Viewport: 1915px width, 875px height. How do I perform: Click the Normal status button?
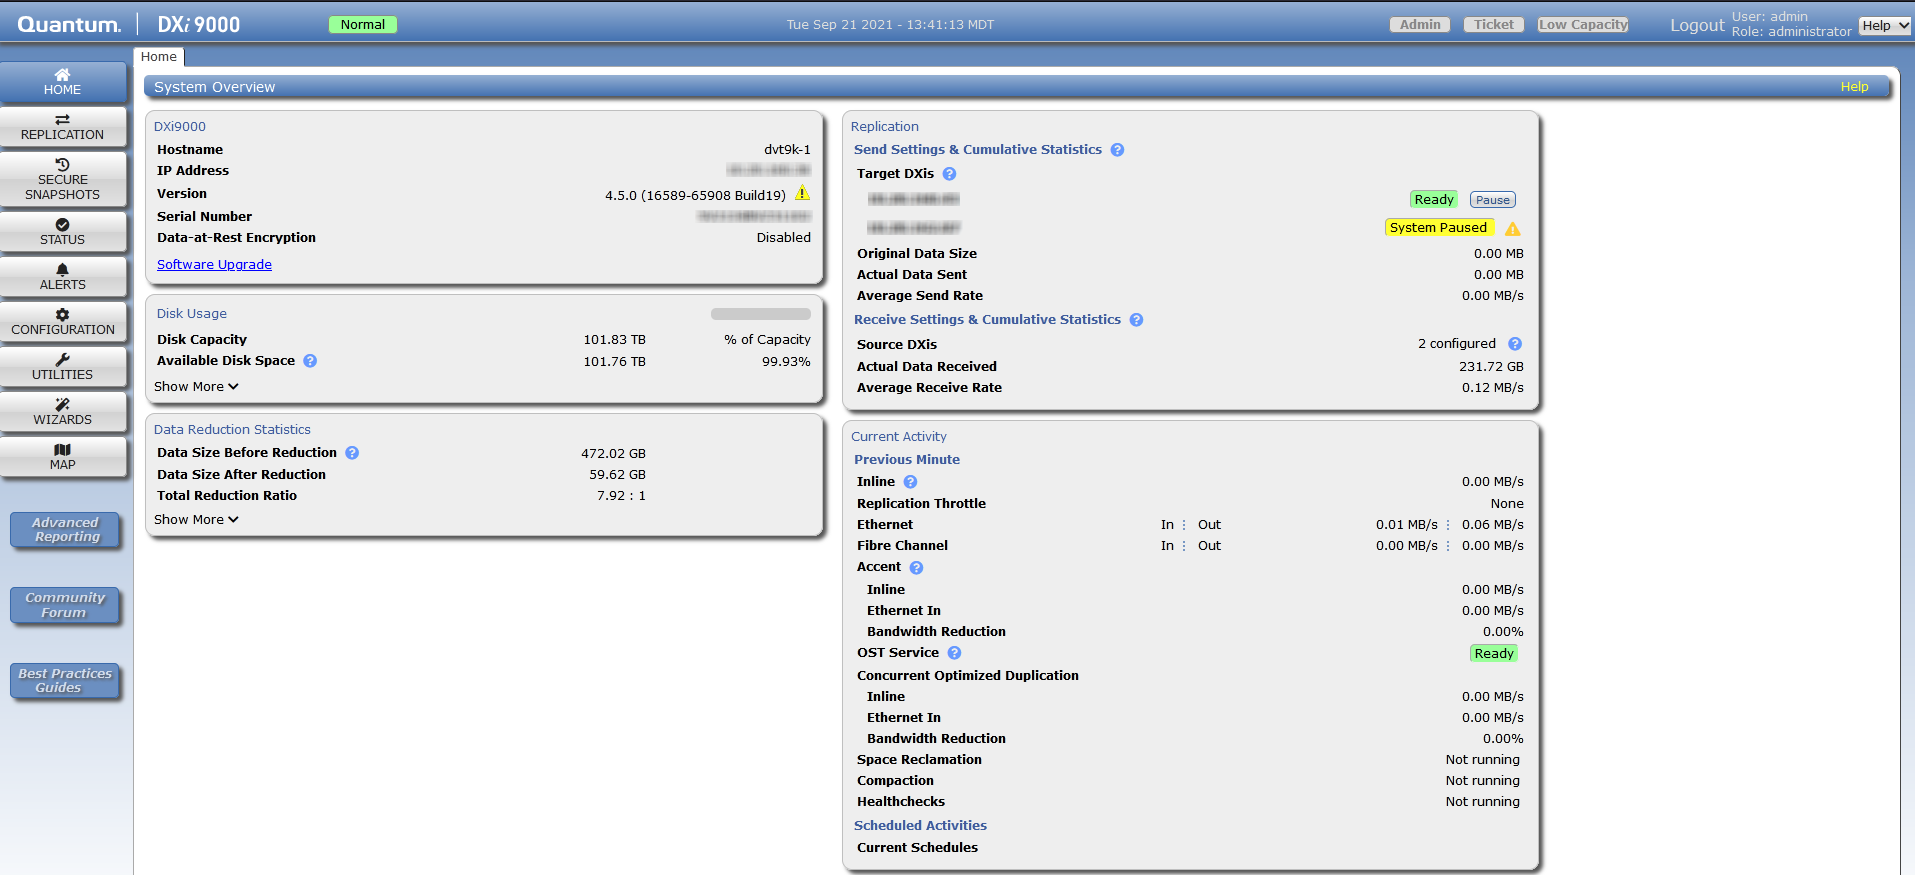point(363,25)
